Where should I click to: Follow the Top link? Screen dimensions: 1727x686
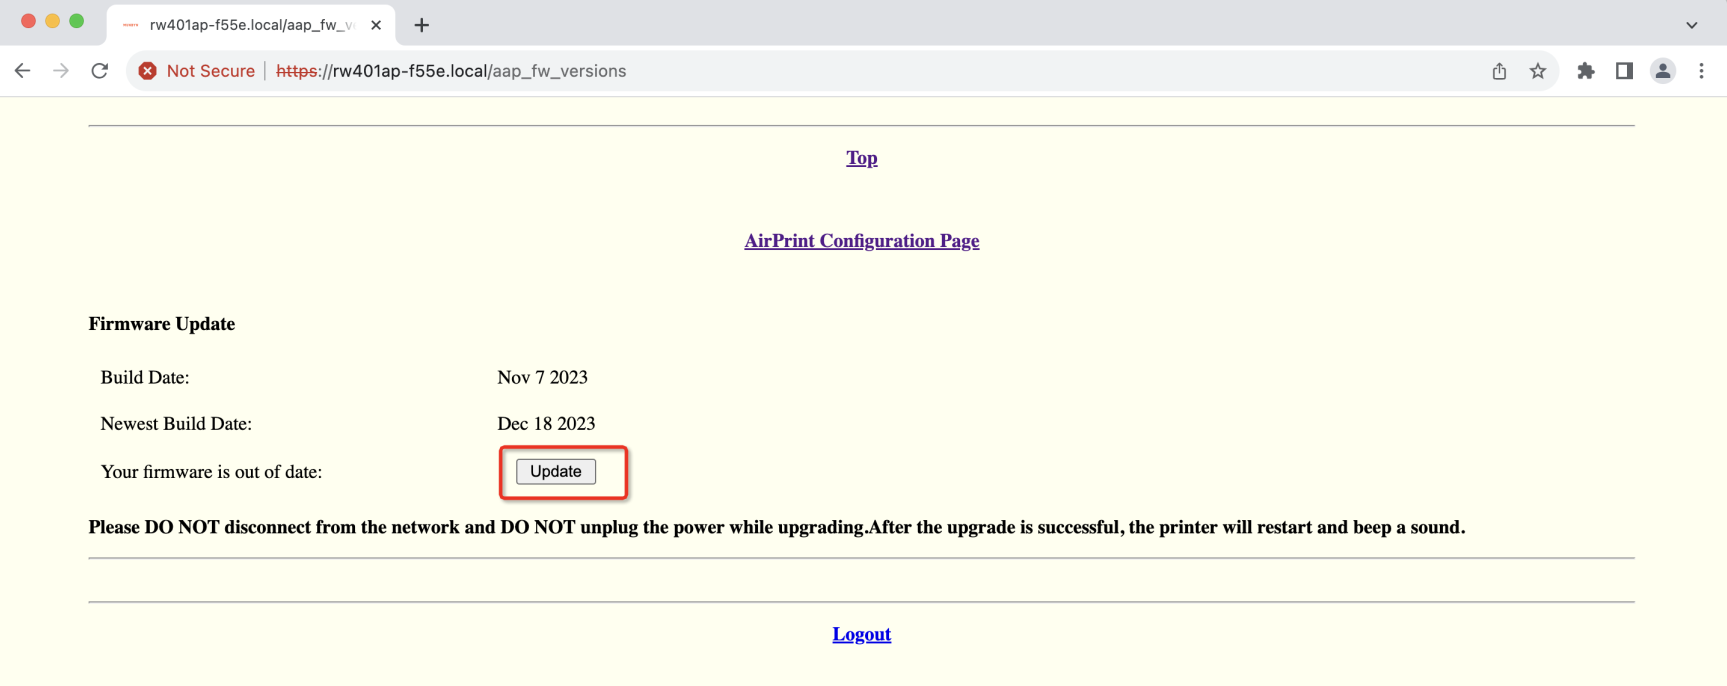click(862, 158)
